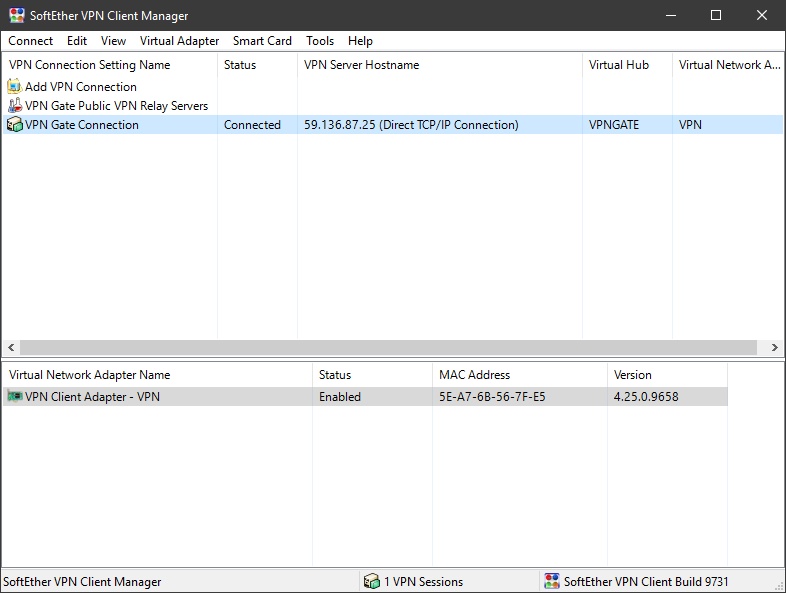
Task: Select the Add VPN Connection entry
Action: coord(81,87)
